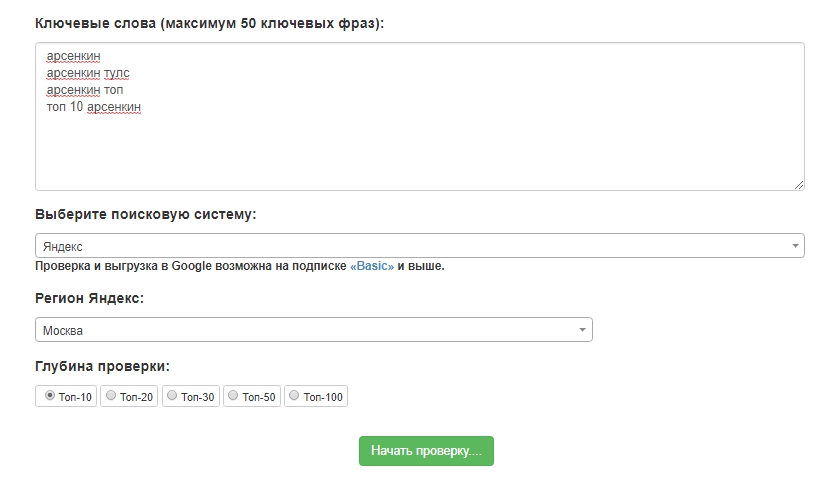Place cursor in the empty keywords textarea area
Image resolution: width=840 pixels, height=483 pixels.
(x=420, y=150)
